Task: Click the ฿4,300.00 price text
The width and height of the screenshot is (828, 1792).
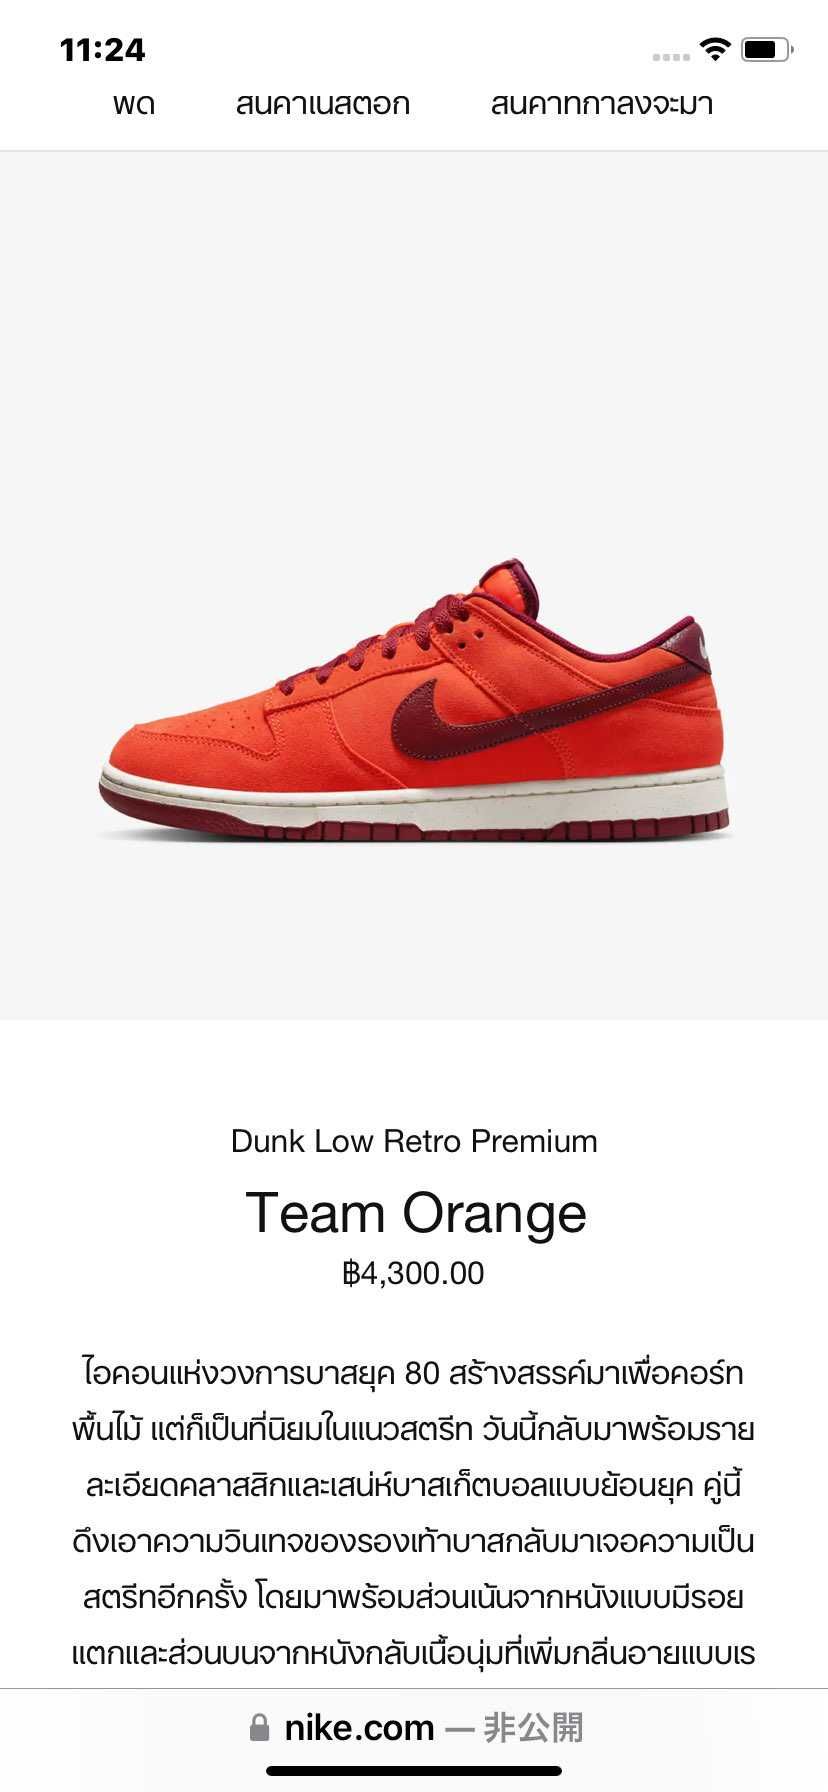Action: click(x=413, y=1273)
